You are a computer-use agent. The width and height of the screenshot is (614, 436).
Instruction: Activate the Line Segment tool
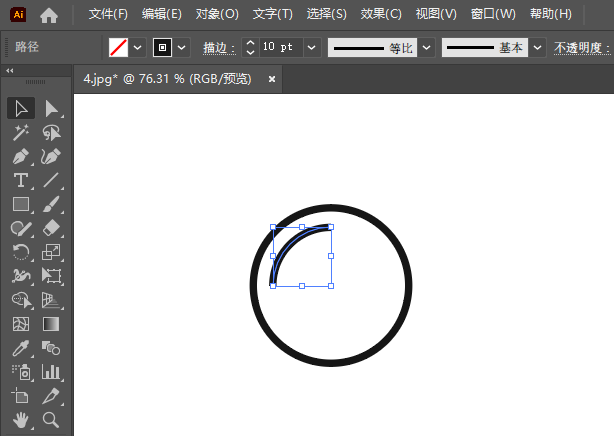coord(51,181)
